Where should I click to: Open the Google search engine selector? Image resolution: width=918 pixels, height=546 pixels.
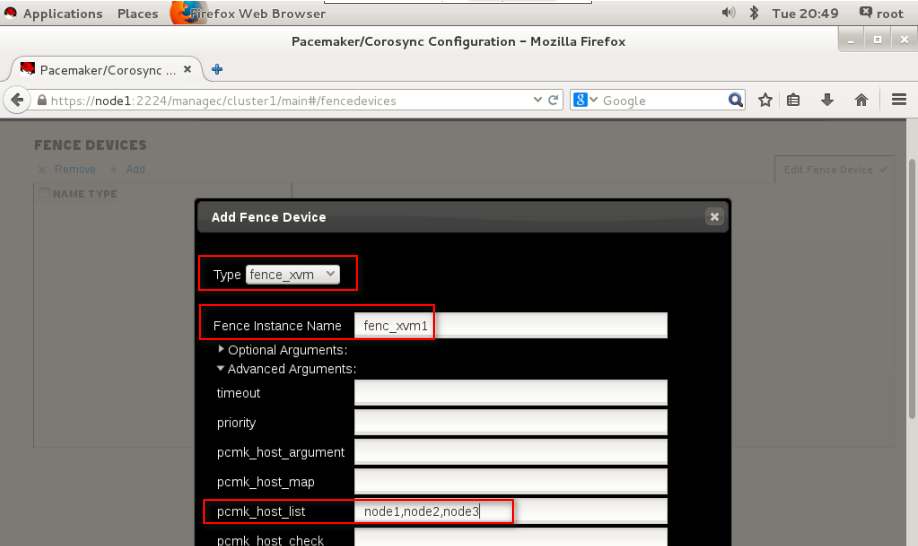(x=585, y=100)
